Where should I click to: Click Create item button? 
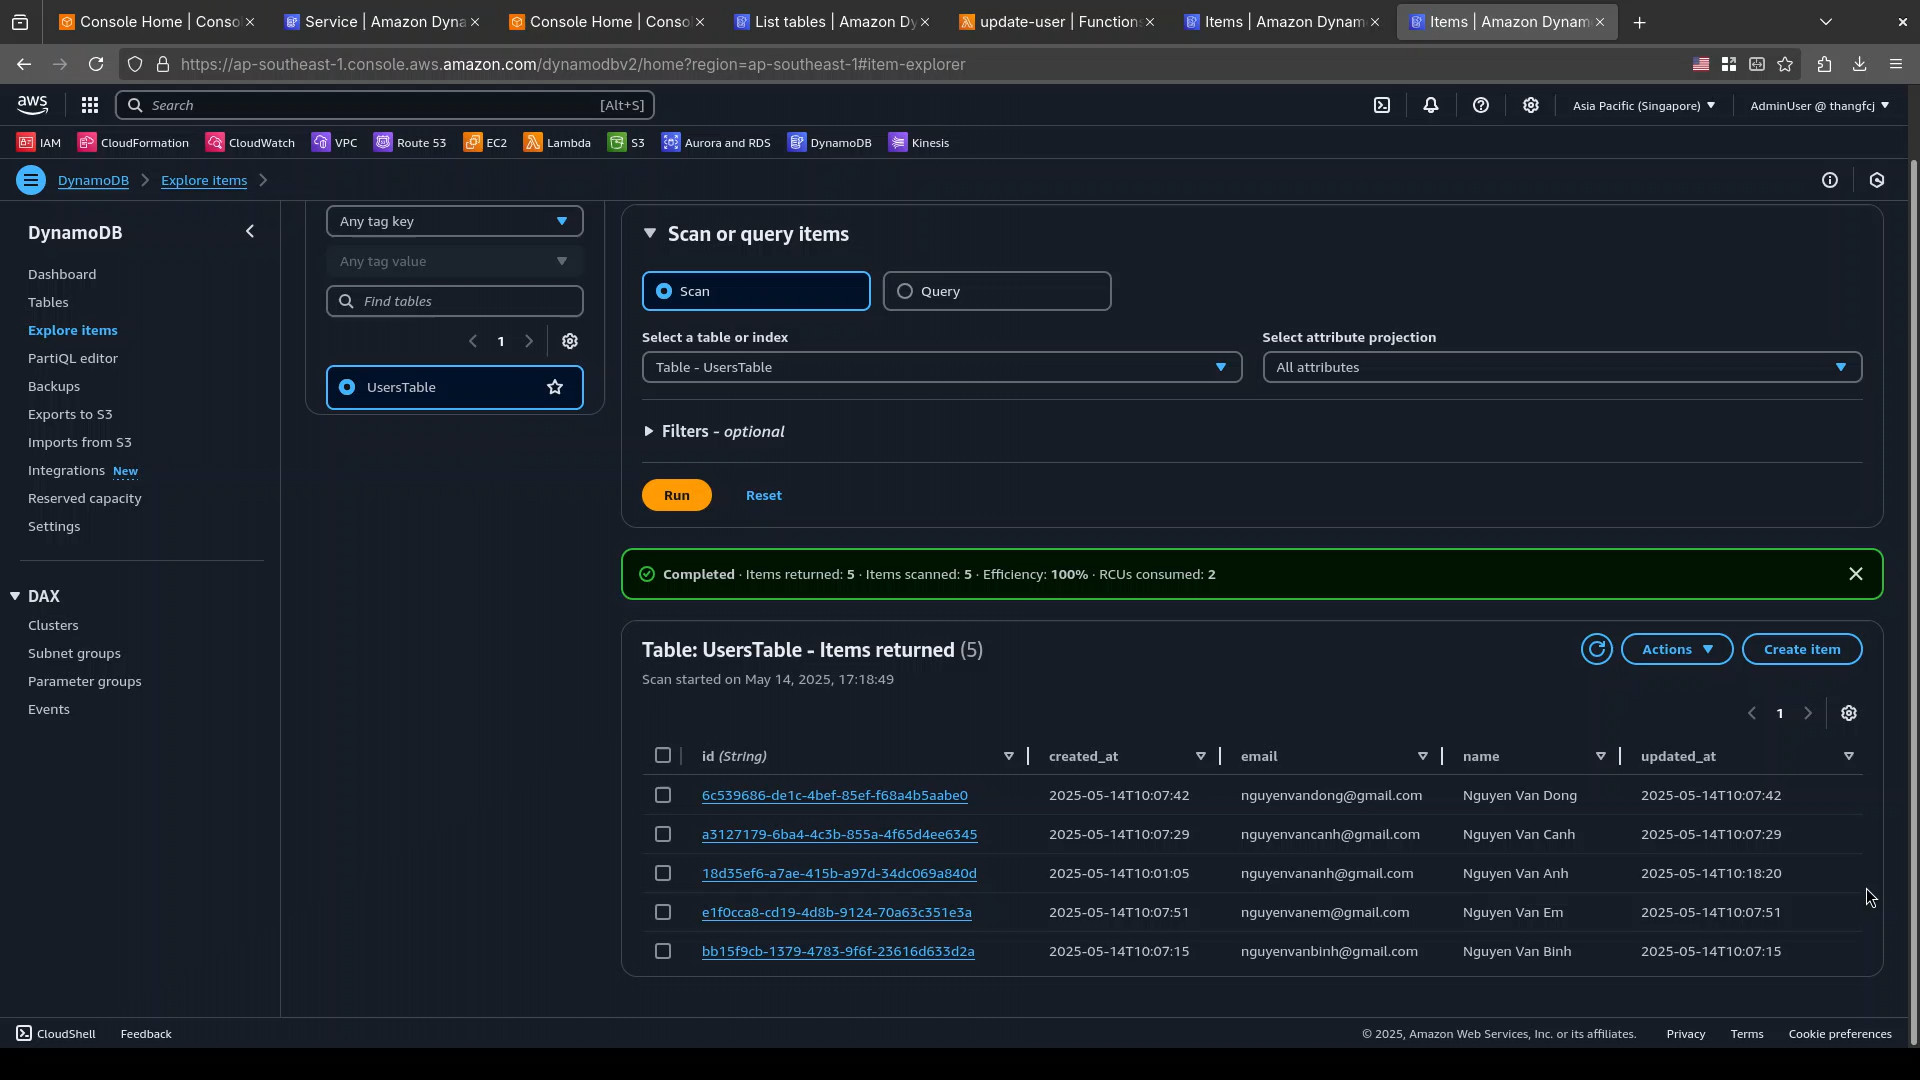(1802, 649)
